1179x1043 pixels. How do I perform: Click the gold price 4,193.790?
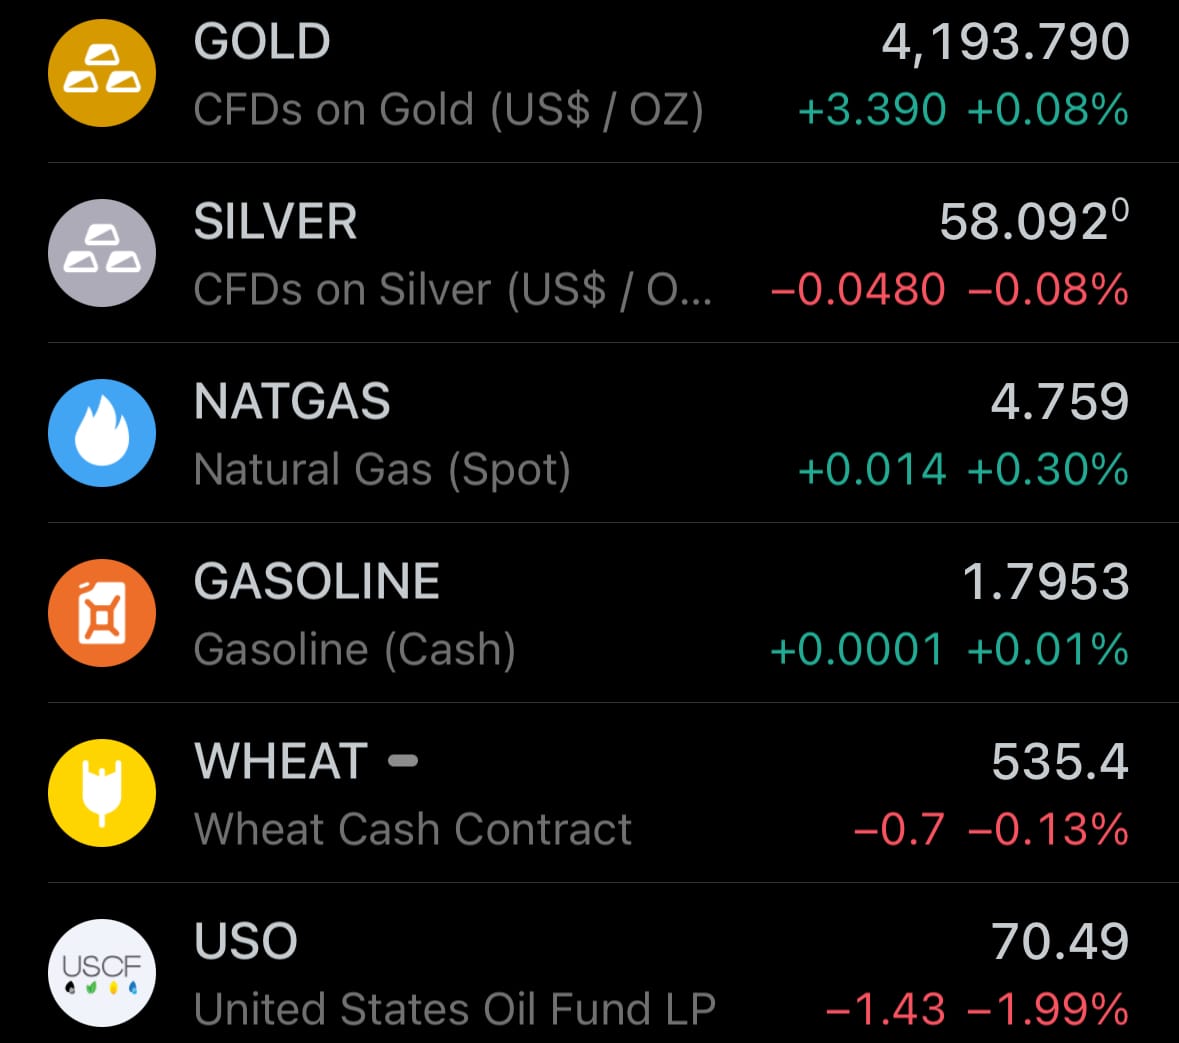coord(1005,42)
